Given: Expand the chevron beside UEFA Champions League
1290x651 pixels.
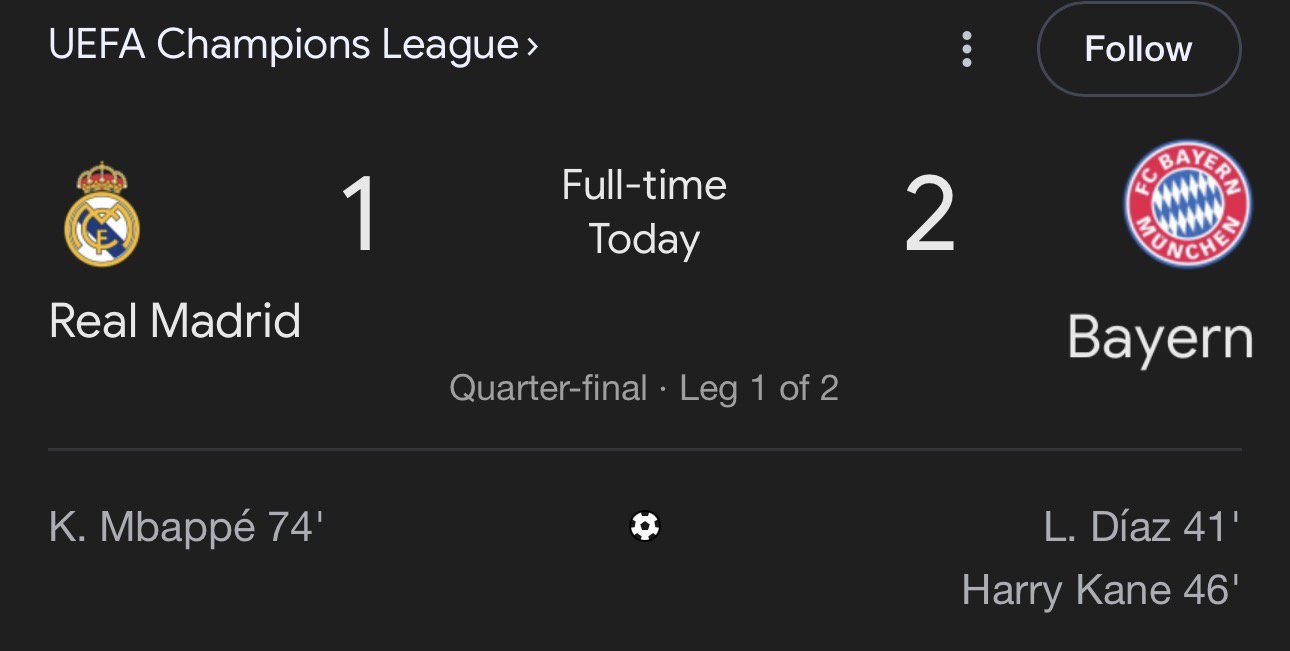Looking at the screenshot, I should [532, 46].
